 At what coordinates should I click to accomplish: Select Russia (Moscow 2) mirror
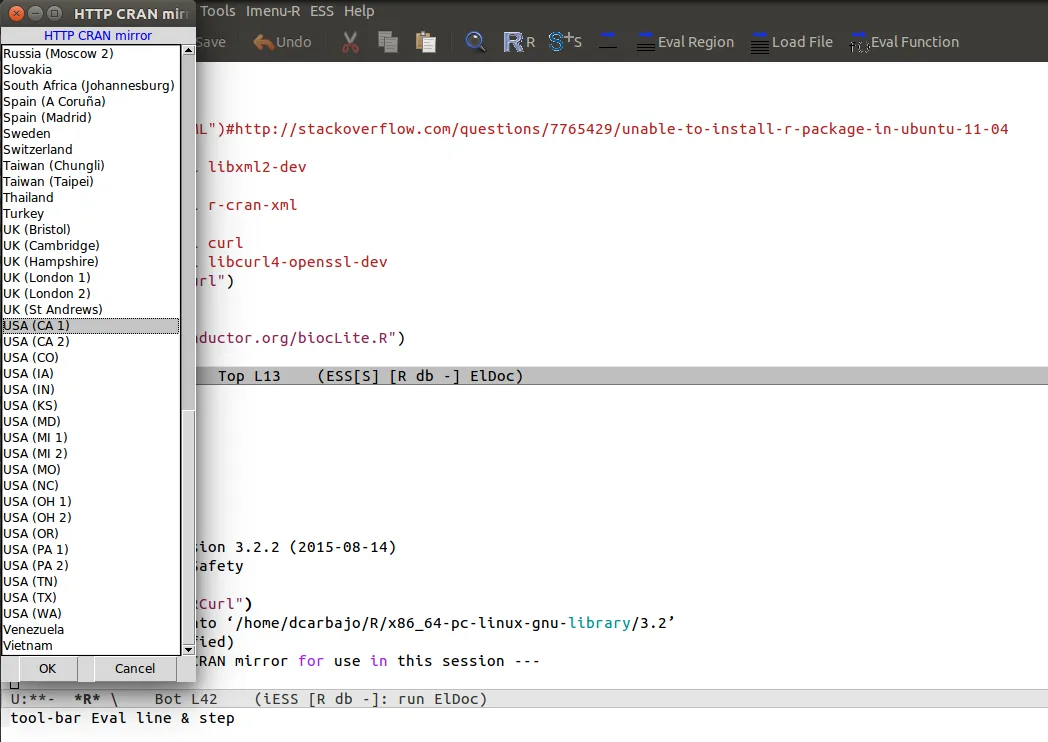click(x=91, y=53)
